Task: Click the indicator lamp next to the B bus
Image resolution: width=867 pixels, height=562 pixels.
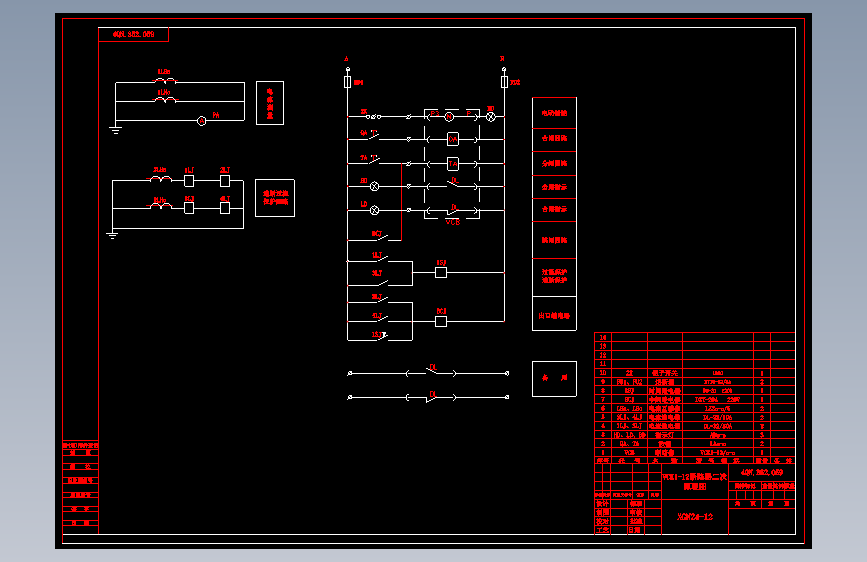Action: pos(491,116)
